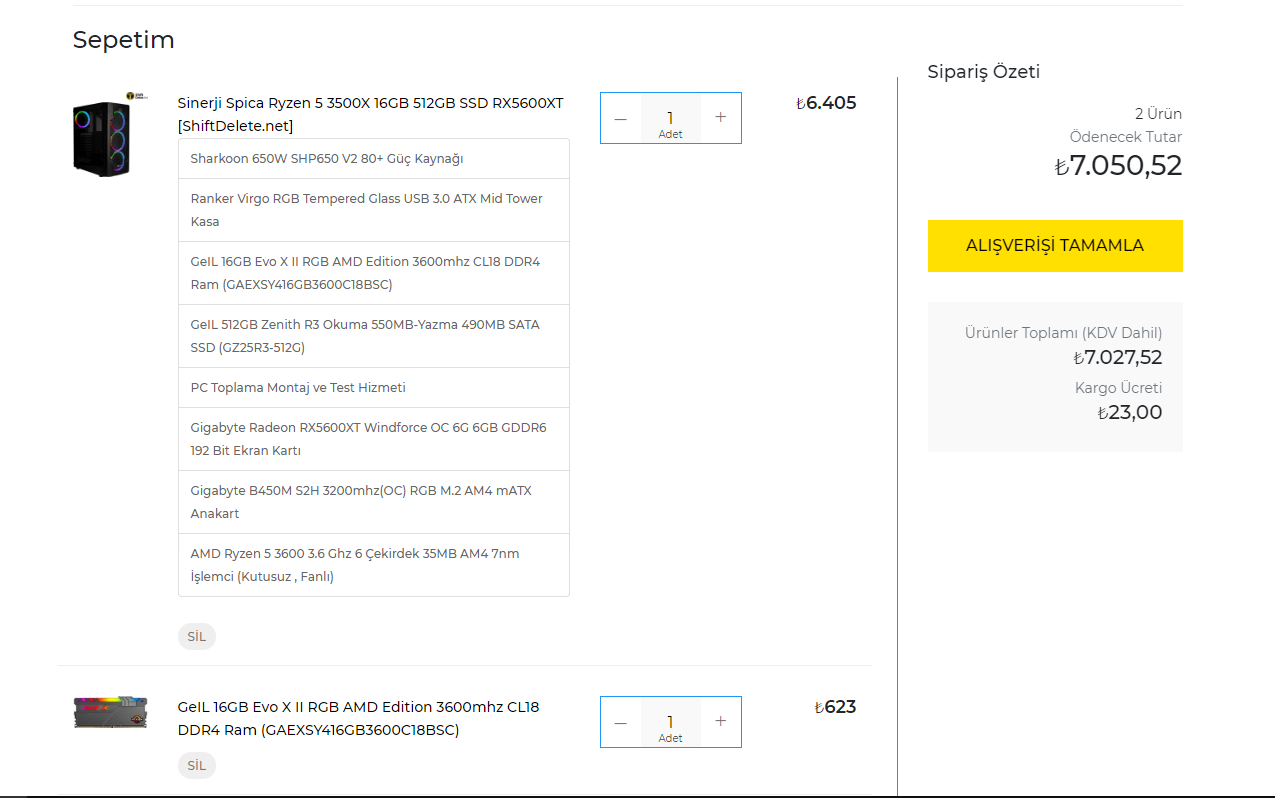The height and width of the screenshot is (798, 1275).
Task: Increase quantity of GeIL 16GB RAM
Action: tap(721, 722)
